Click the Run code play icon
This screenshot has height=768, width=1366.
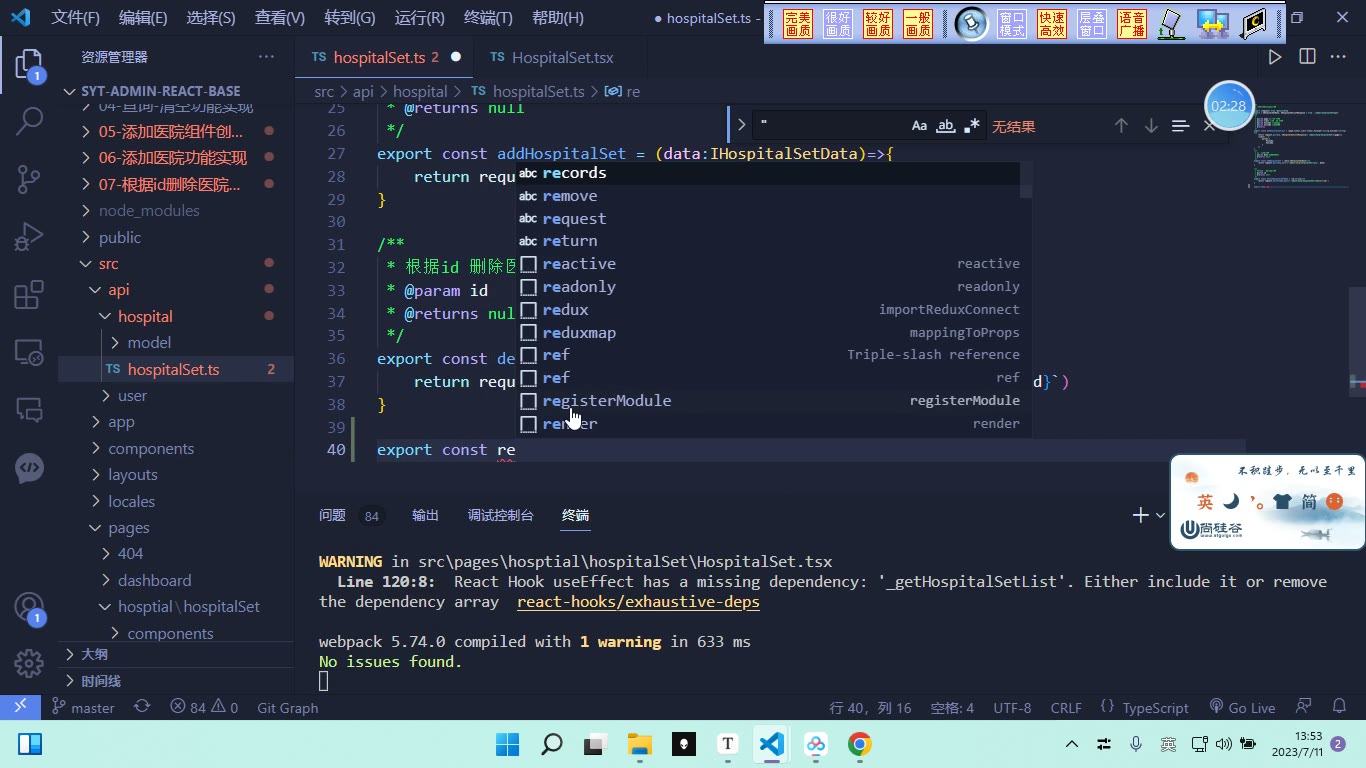pos(1275,57)
